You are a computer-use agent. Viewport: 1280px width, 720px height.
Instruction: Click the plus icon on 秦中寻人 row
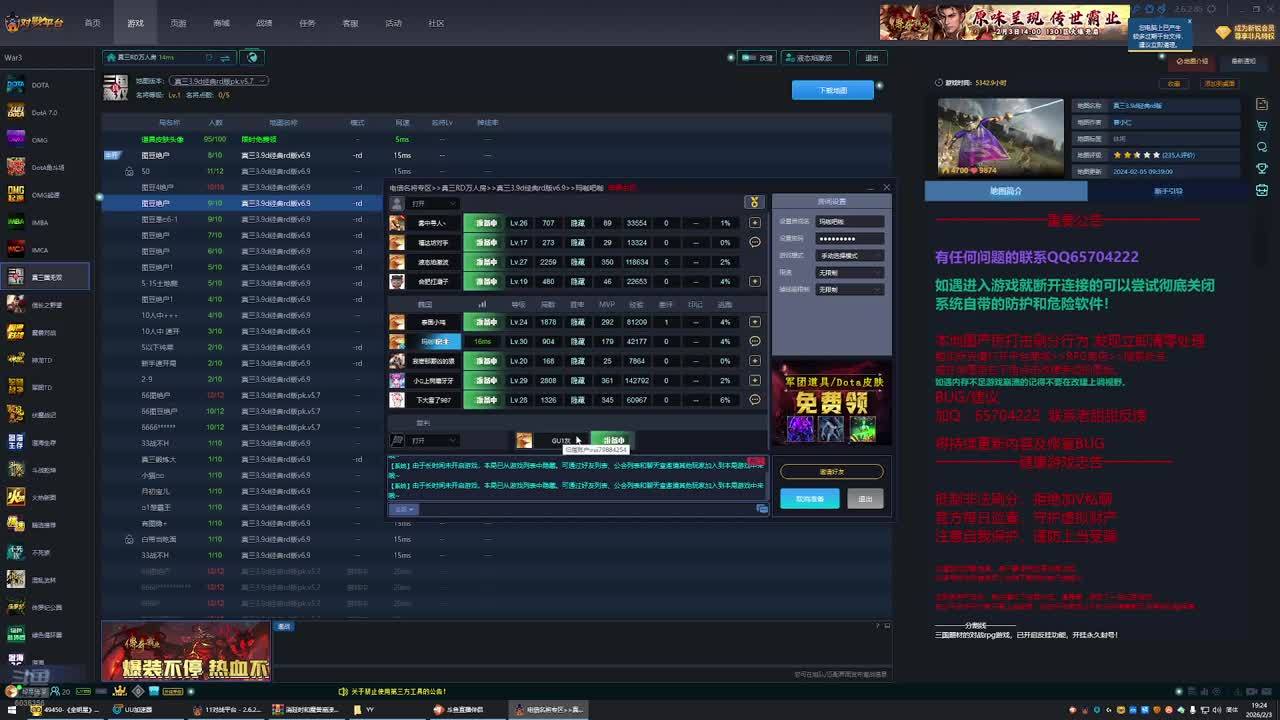pyautogui.click(x=754, y=223)
